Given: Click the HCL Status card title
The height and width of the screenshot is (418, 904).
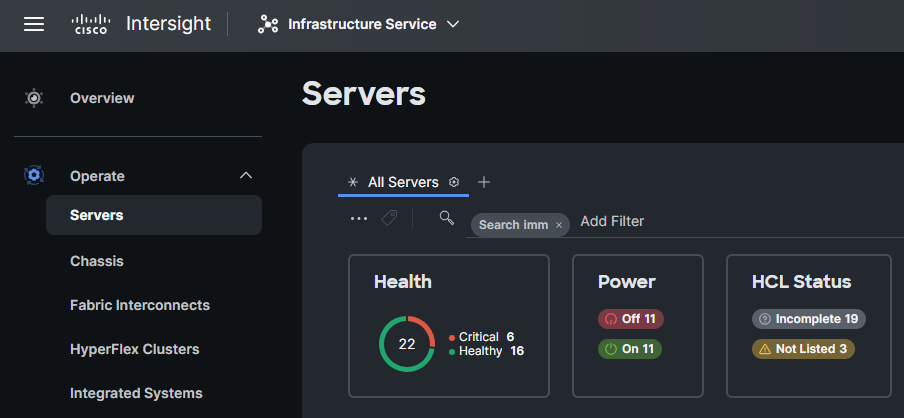Looking at the screenshot, I should click(801, 281).
